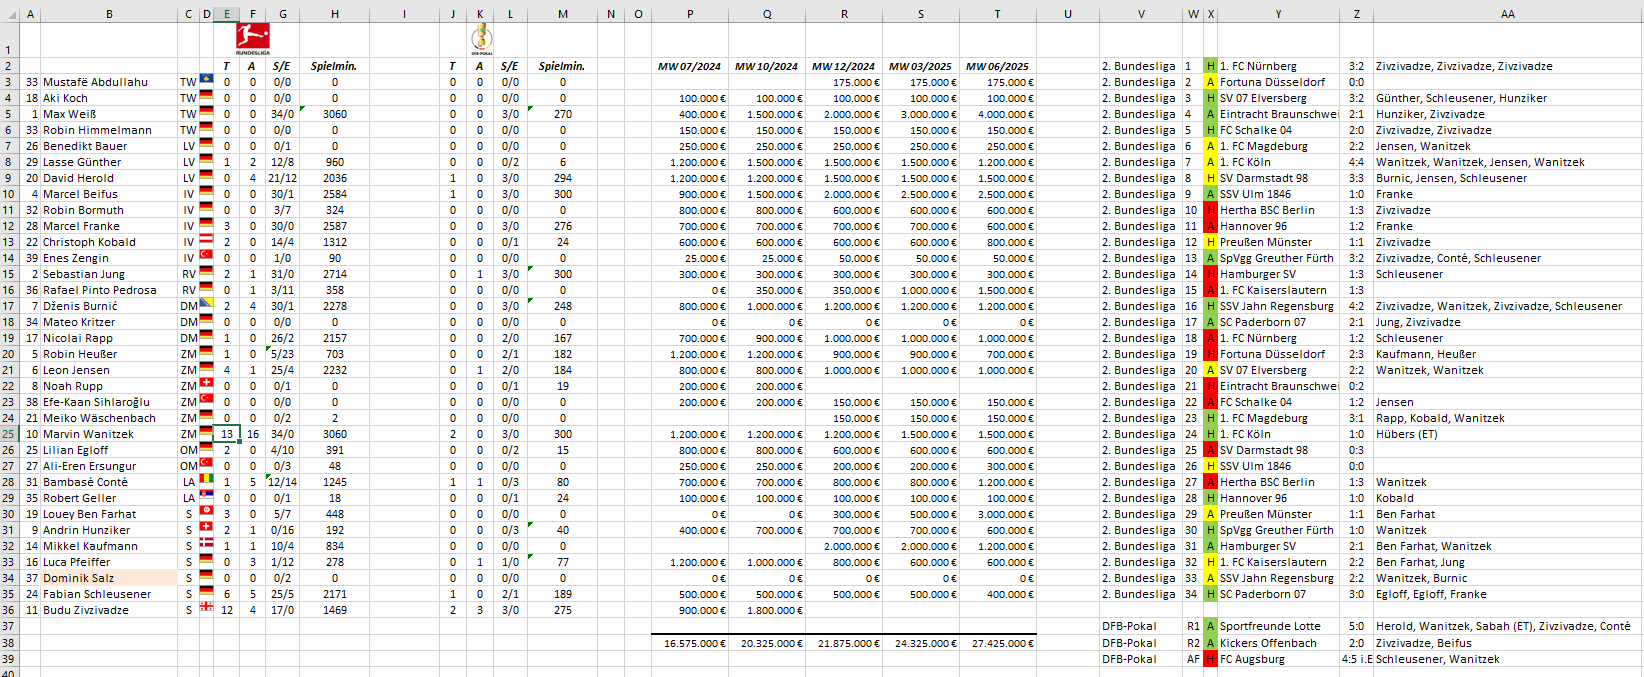The image size is (1644, 677).
Task: Click the scorer cell 'Egloff, Egloff, Franke'
Action: tap(1431, 594)
